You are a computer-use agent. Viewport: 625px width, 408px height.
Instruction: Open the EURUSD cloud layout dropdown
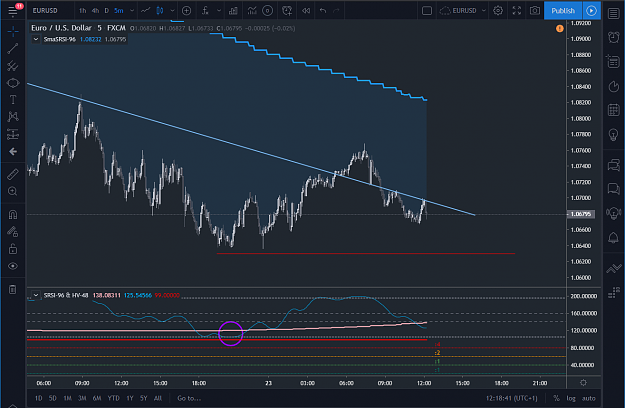point(462,11)
